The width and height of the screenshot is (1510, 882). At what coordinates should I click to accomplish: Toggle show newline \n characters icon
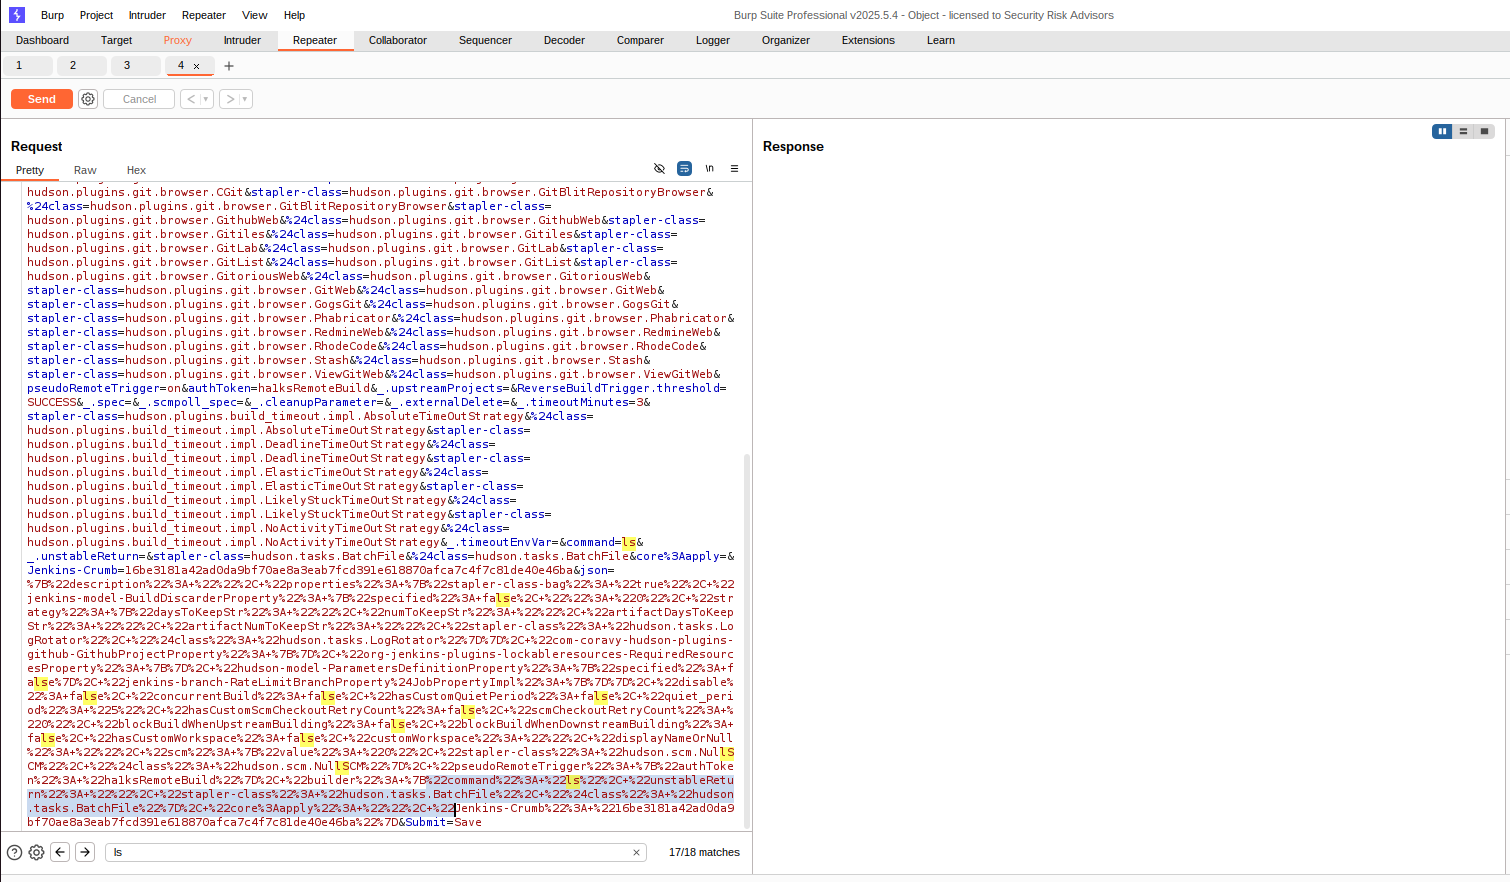click(x=709, y=169)
